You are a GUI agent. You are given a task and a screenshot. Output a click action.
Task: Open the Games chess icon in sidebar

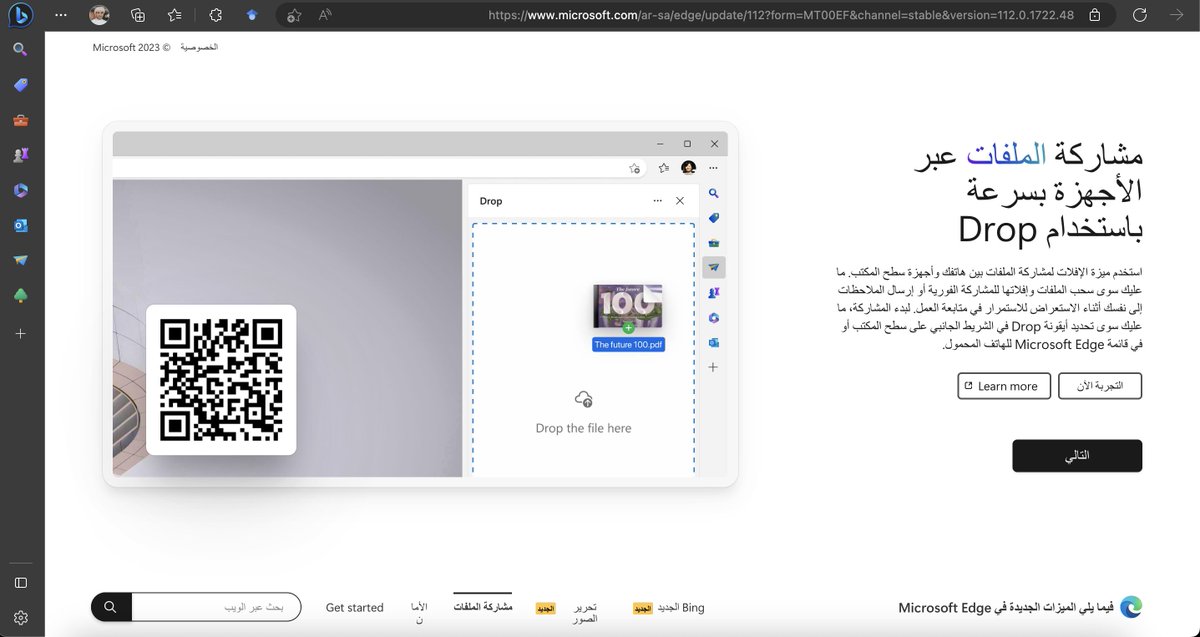(20, 155)
